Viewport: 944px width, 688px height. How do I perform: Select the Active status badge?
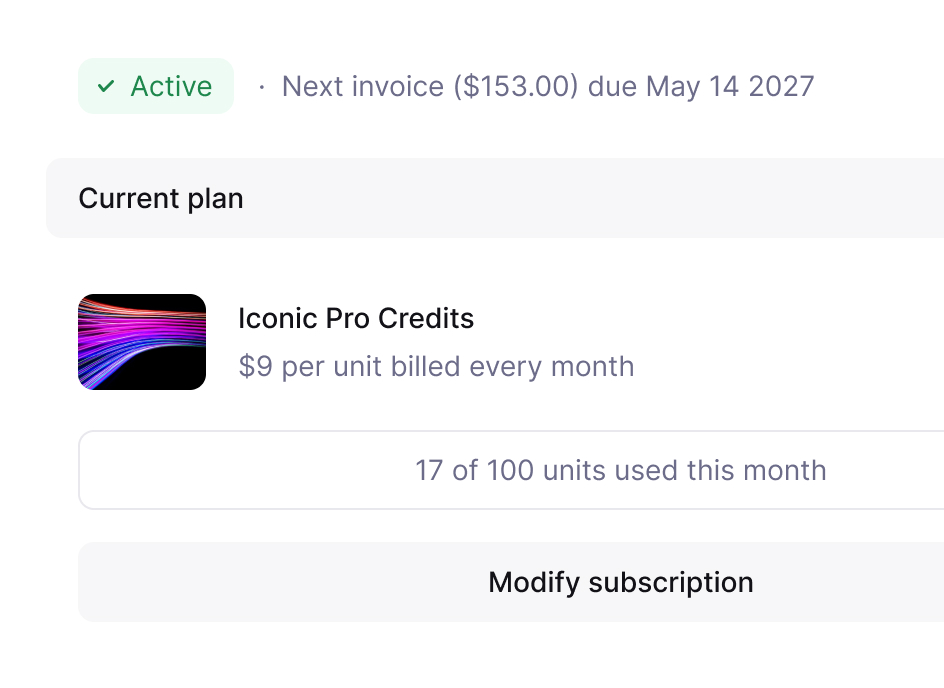[x=156, y=86]
